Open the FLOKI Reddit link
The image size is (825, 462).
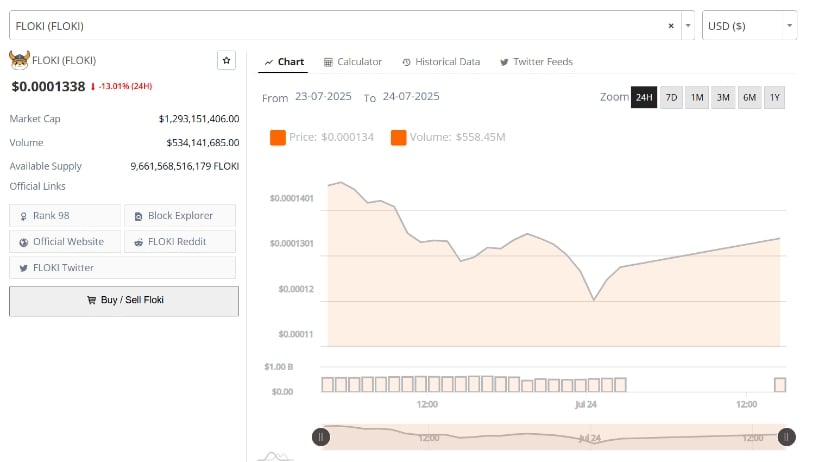(x=180, y=242)
